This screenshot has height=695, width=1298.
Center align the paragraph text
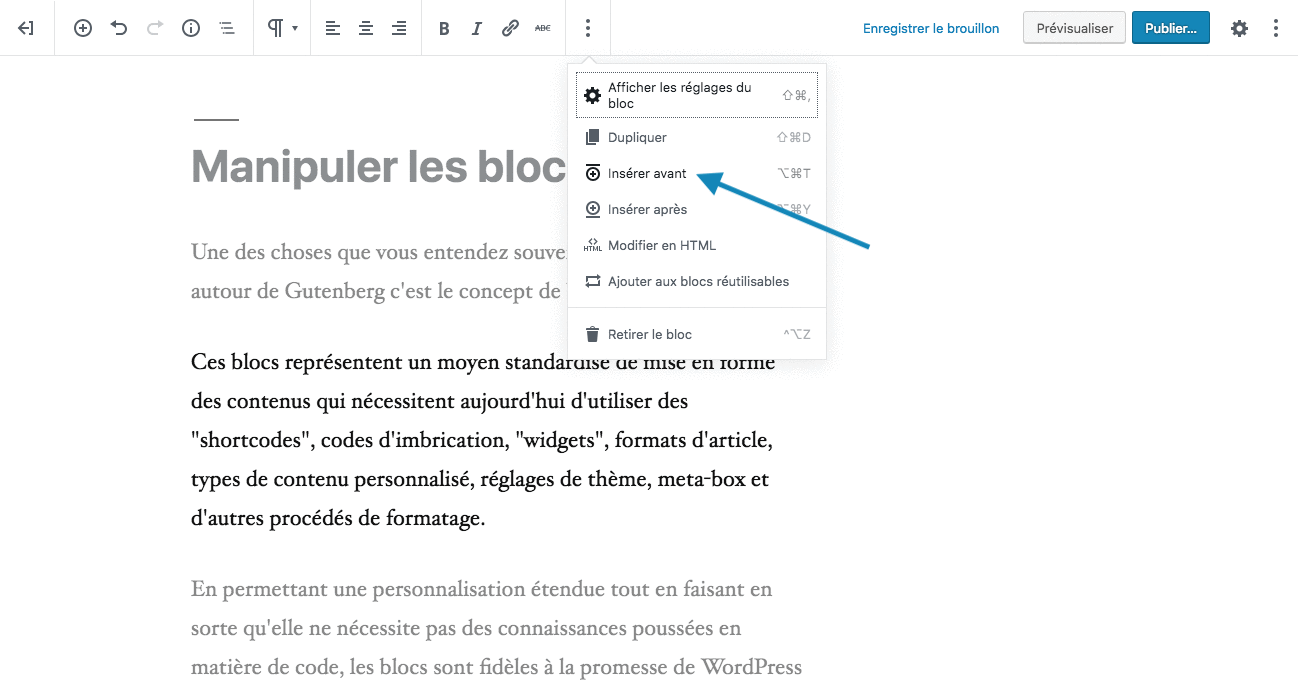point(366,29)
